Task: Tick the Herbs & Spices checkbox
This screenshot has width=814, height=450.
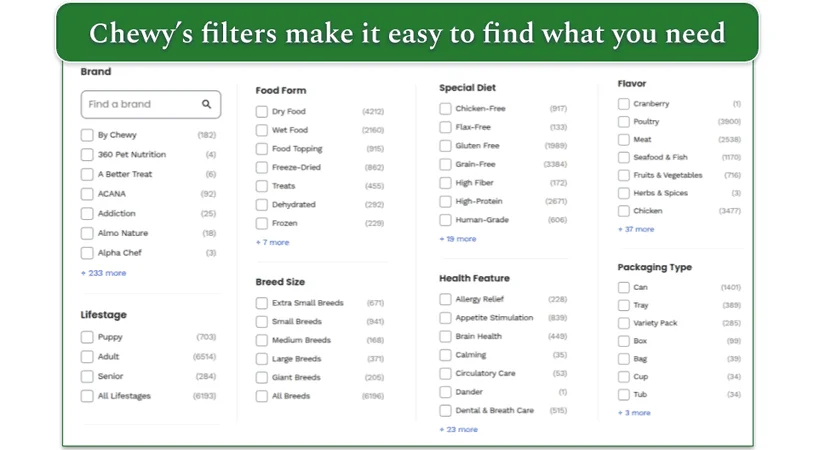Action: [623, 194]
